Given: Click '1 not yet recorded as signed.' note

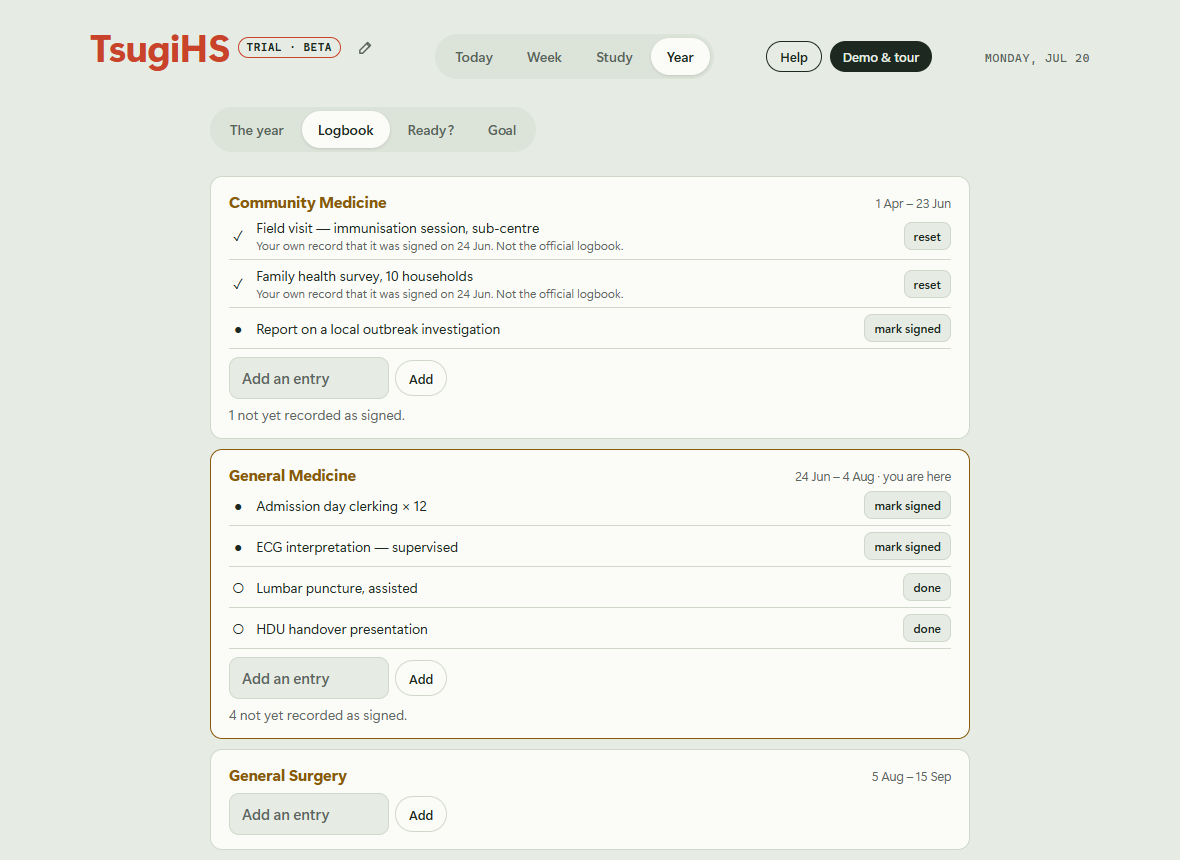Looking at the screenshot, I should click(x=317, y=415).
